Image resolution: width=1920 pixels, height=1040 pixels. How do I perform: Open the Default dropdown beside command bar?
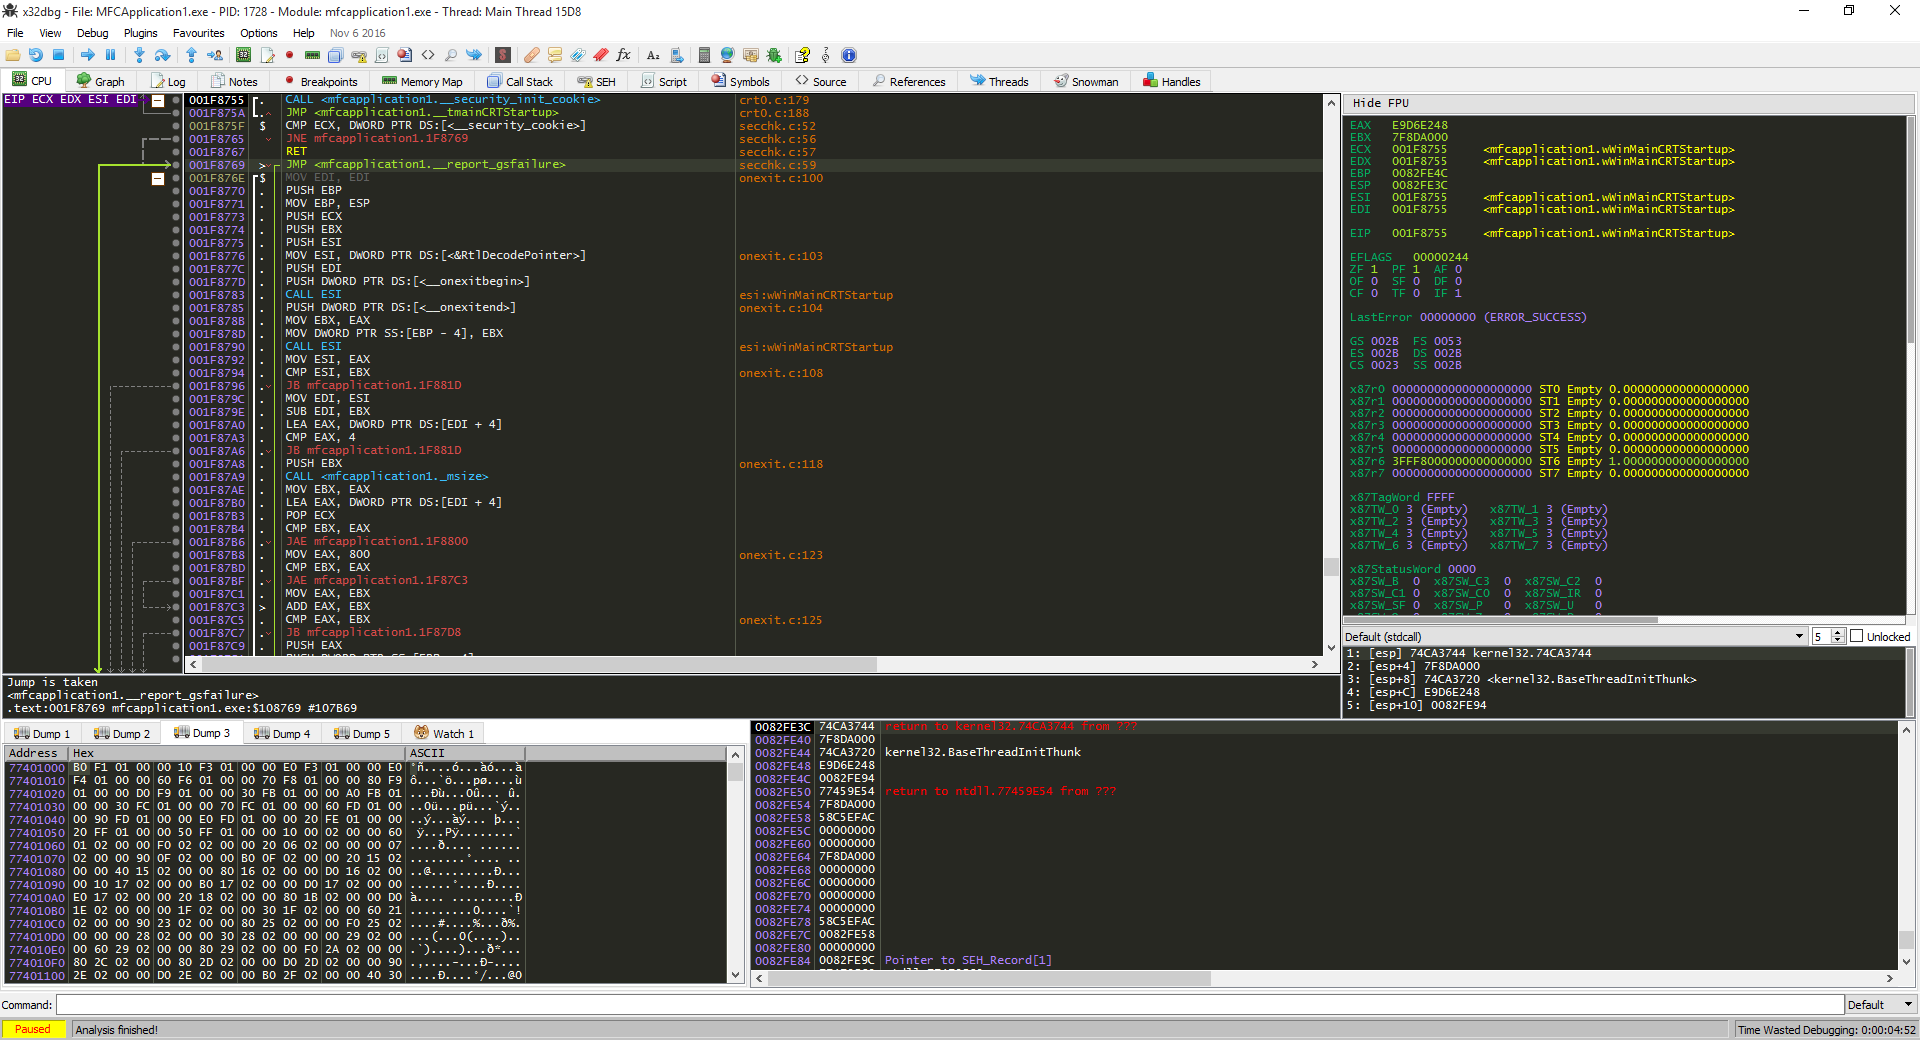[x=1881, y=1005]
